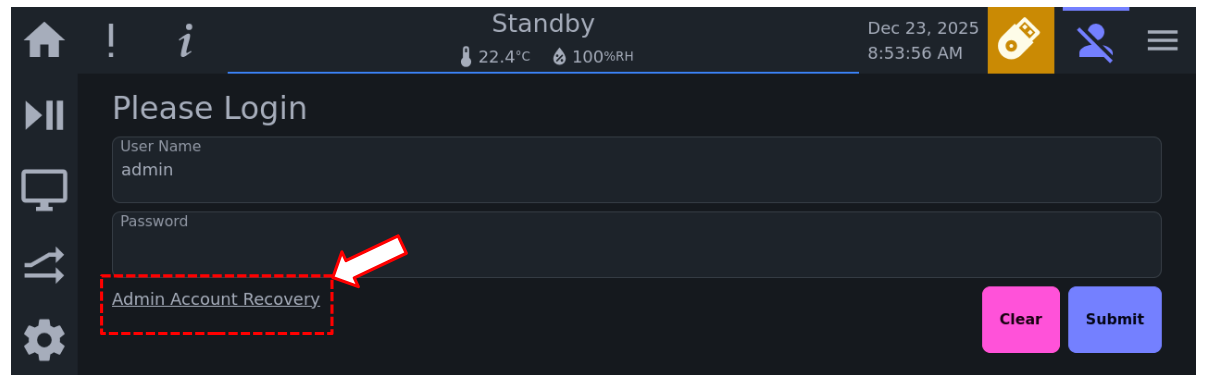The height and width of the screenshot is (375, 1207).
Task: Click the pink Clear button
Action: 1020,320
